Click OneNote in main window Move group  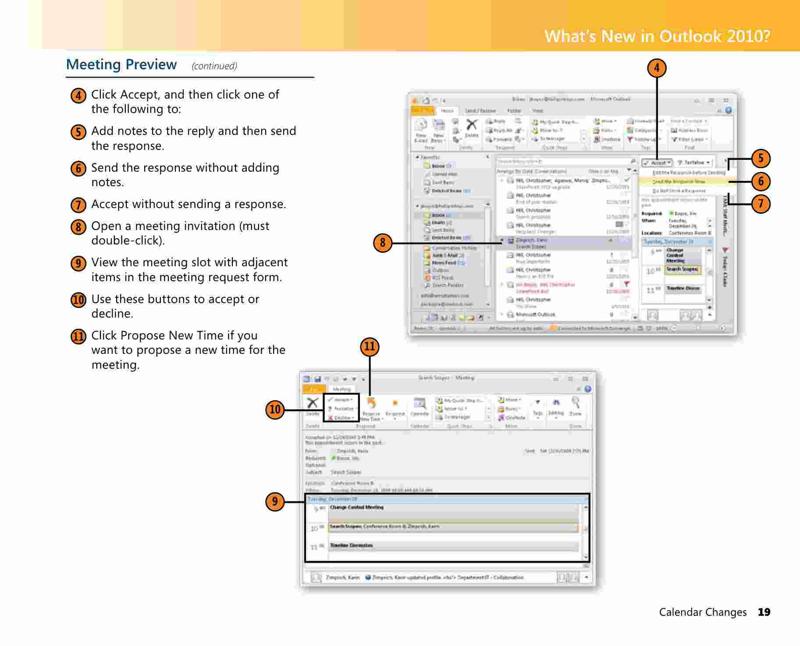coord(607,139)
